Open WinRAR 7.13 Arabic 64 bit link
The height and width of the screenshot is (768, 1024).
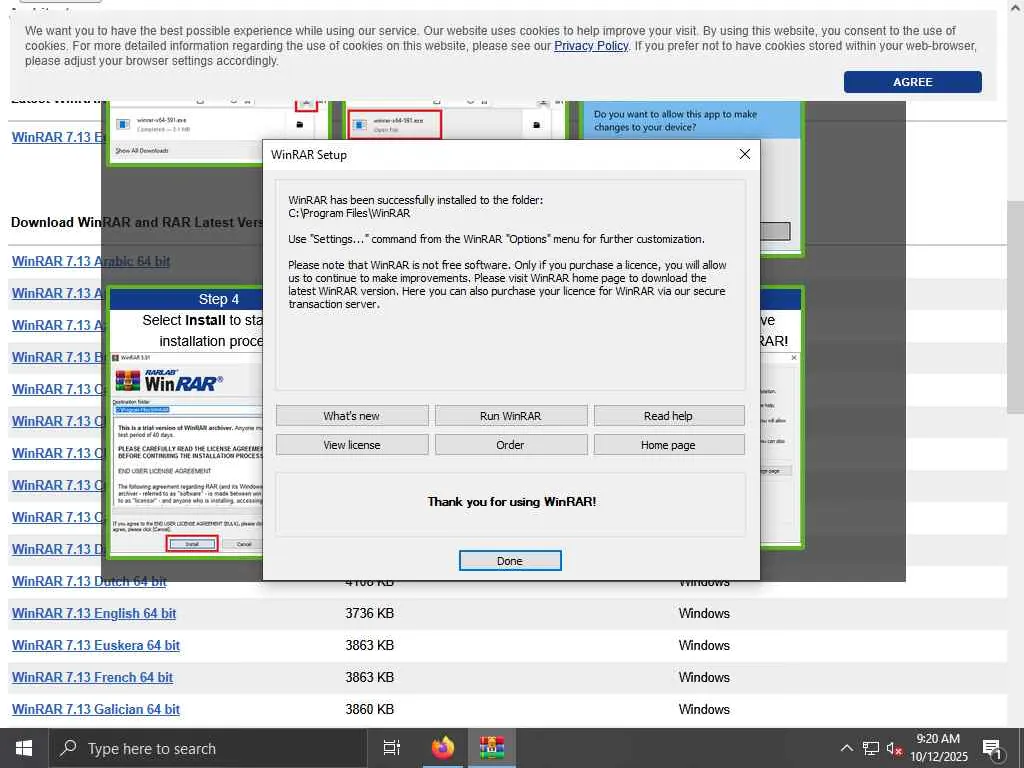click(x=91, y=261)
